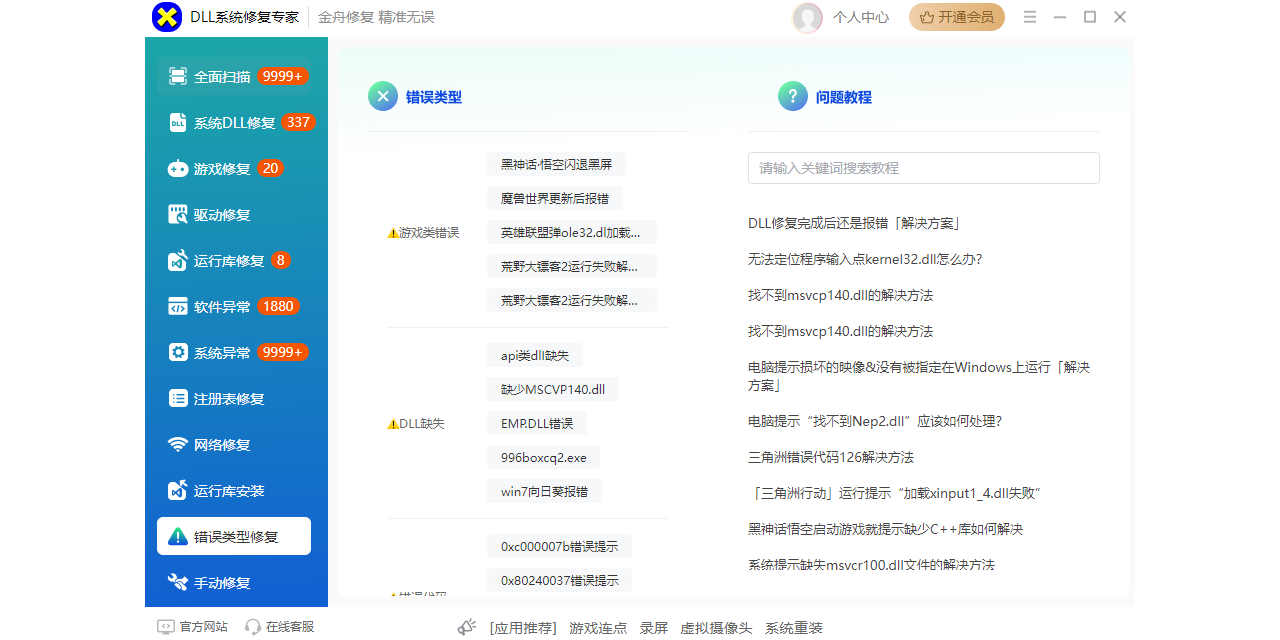Click 系统重装 in recommended apps

(793, 628)
